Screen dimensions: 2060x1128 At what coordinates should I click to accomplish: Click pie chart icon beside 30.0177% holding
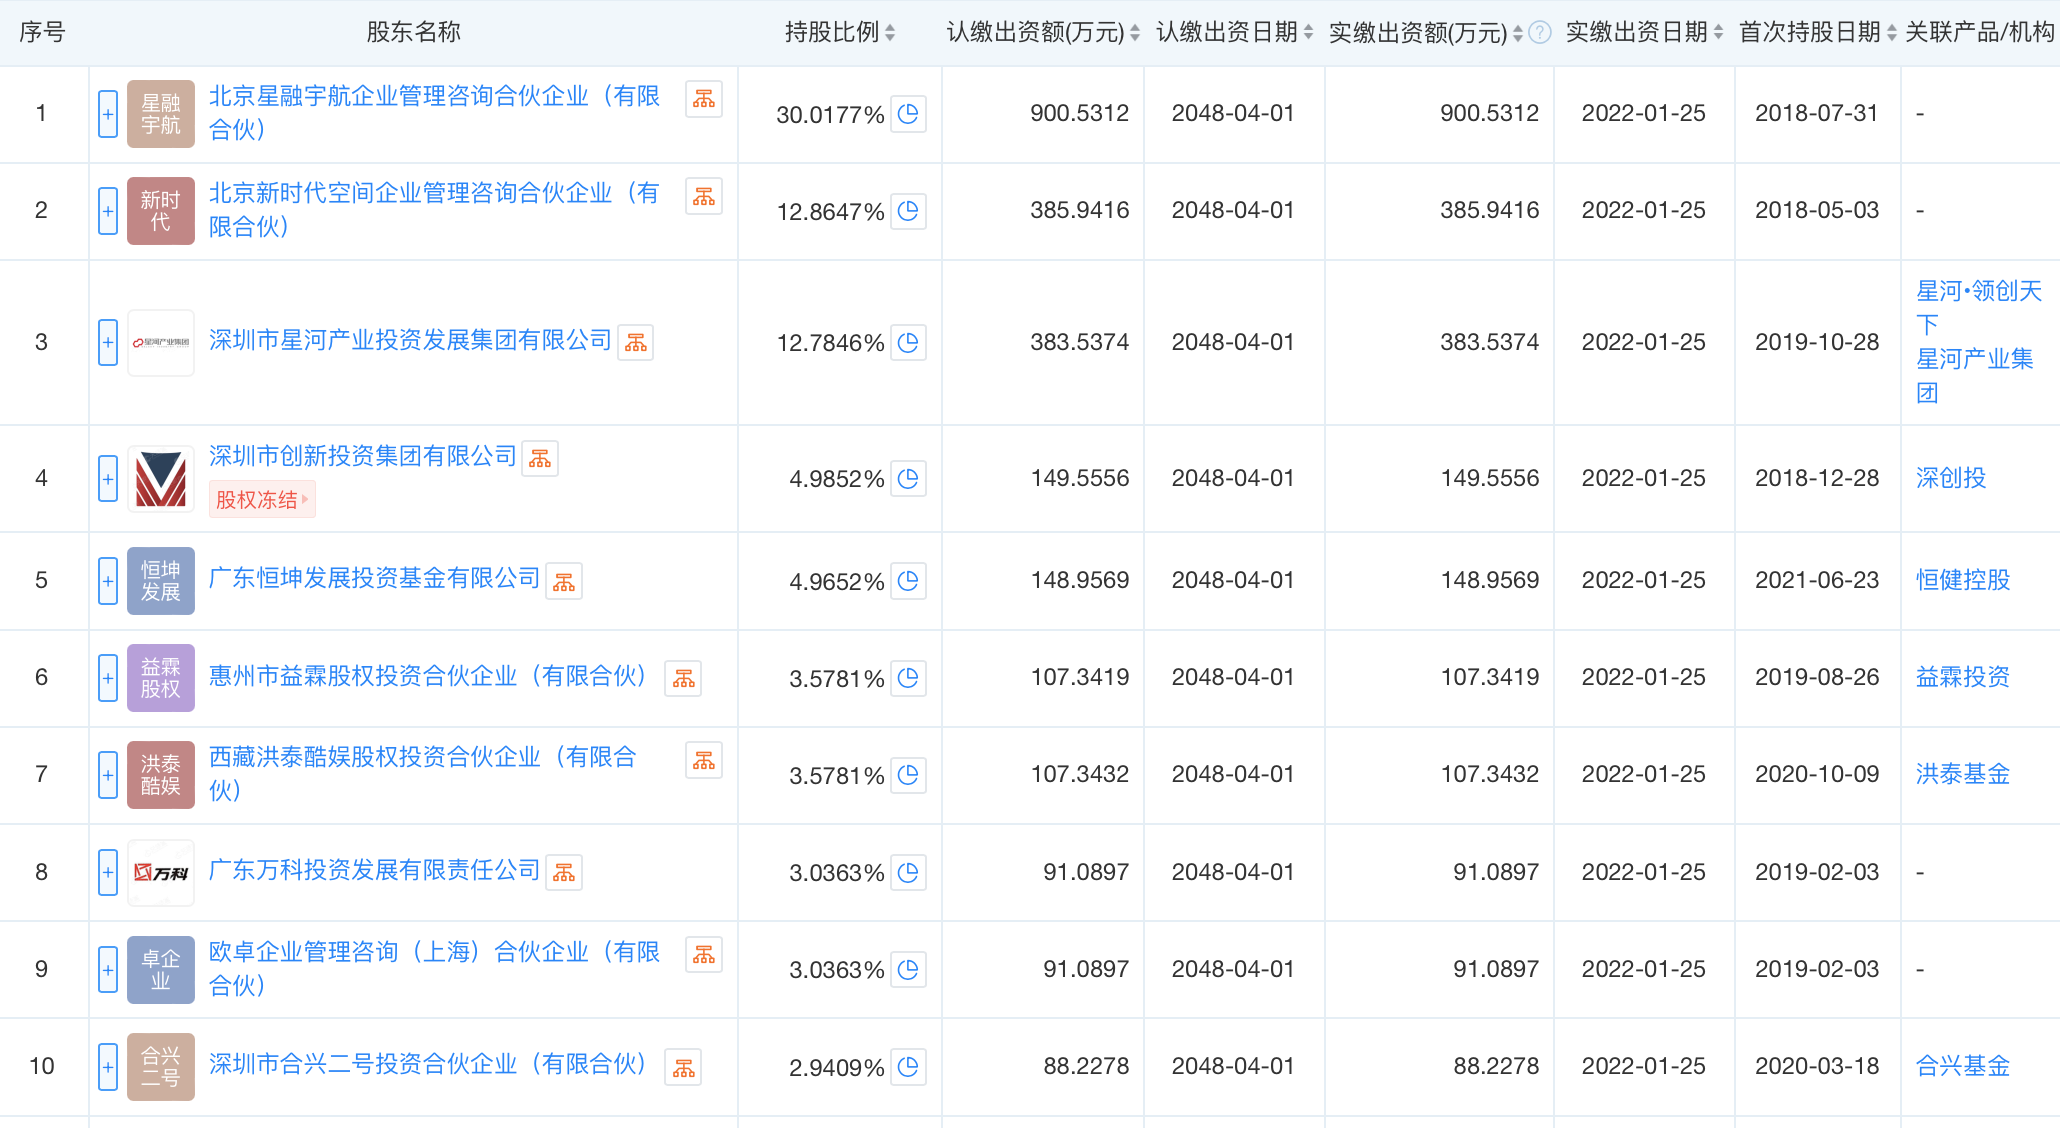(x=908, y=114)
